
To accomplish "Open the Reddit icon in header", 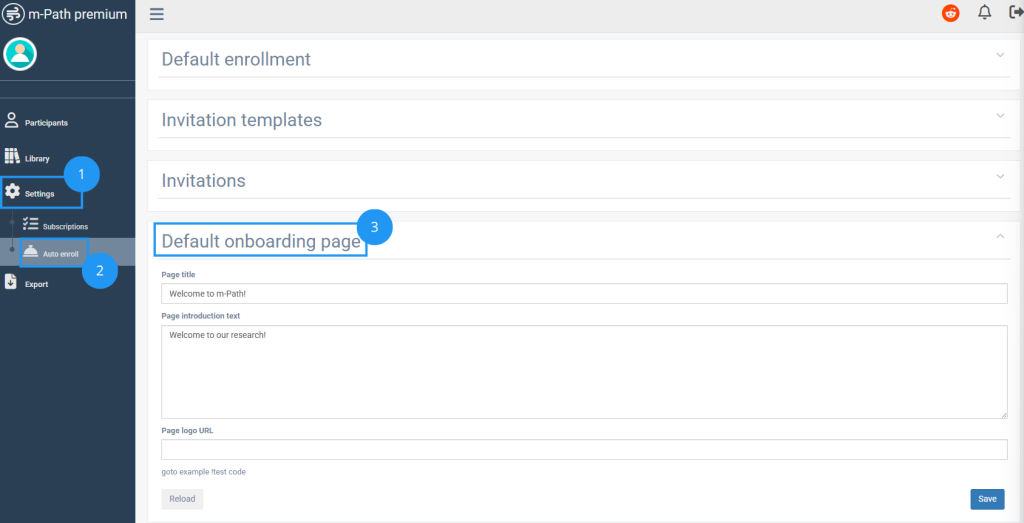I will pos(950,13).
